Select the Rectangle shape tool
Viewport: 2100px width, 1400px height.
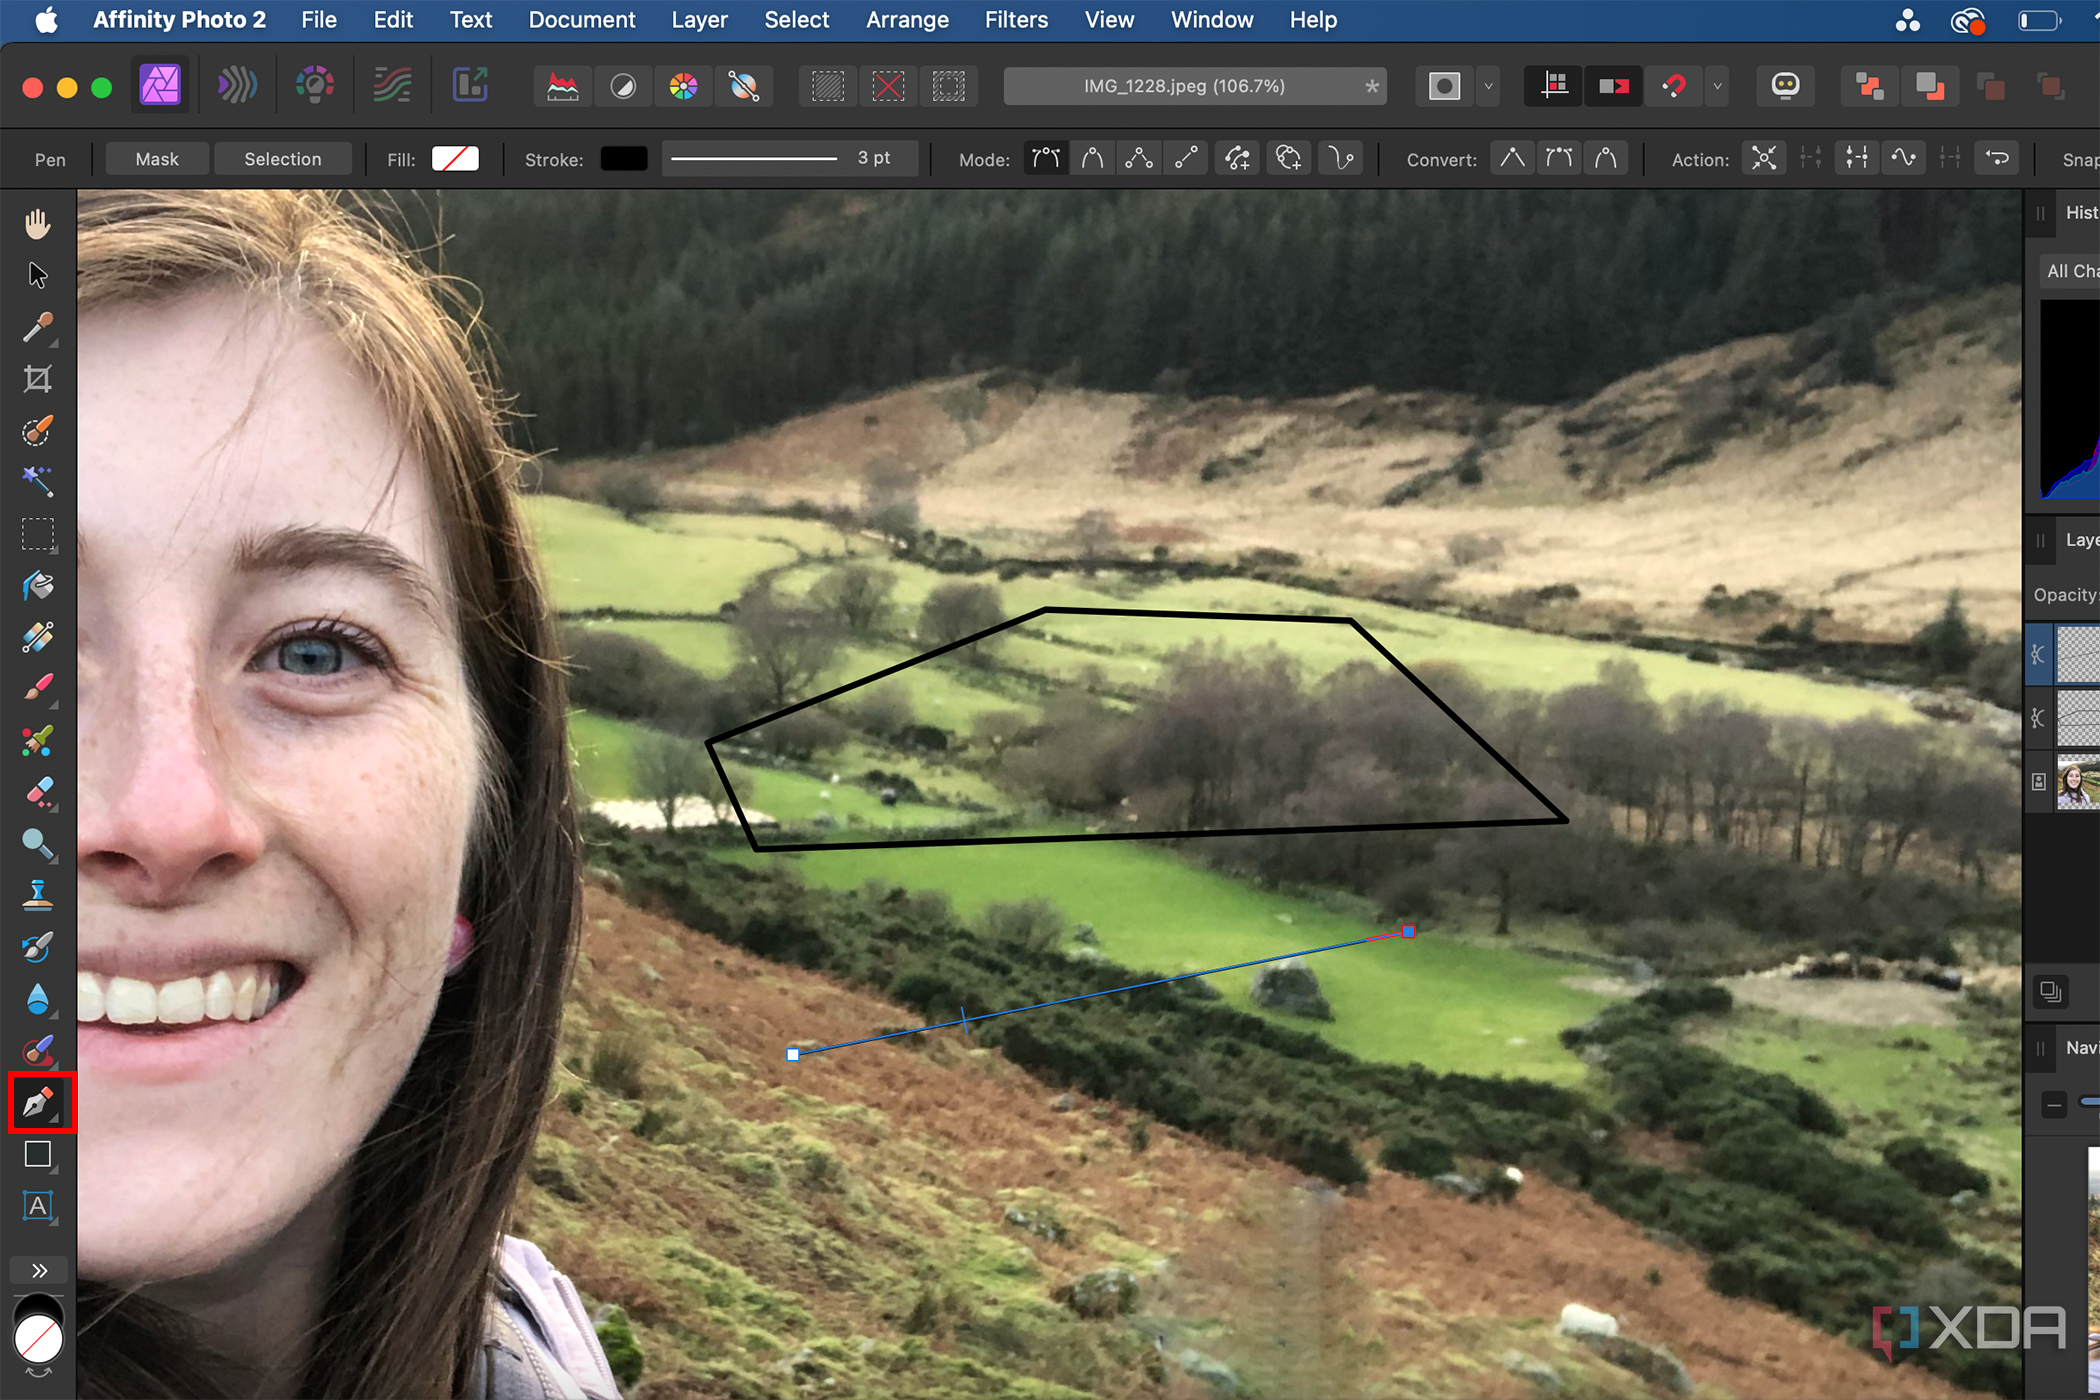click(37, 1155)
